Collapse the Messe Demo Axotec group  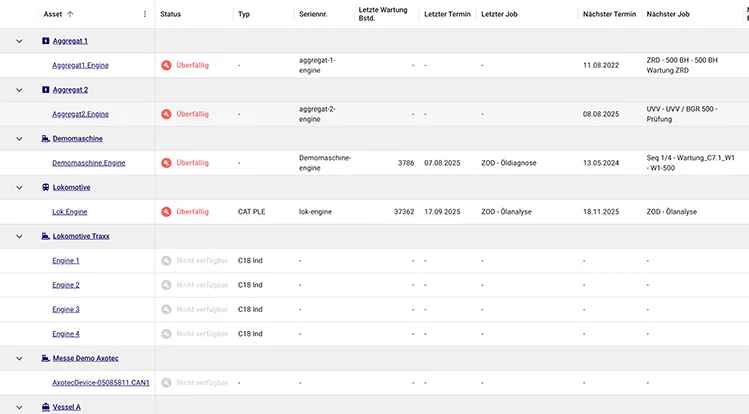19,358
